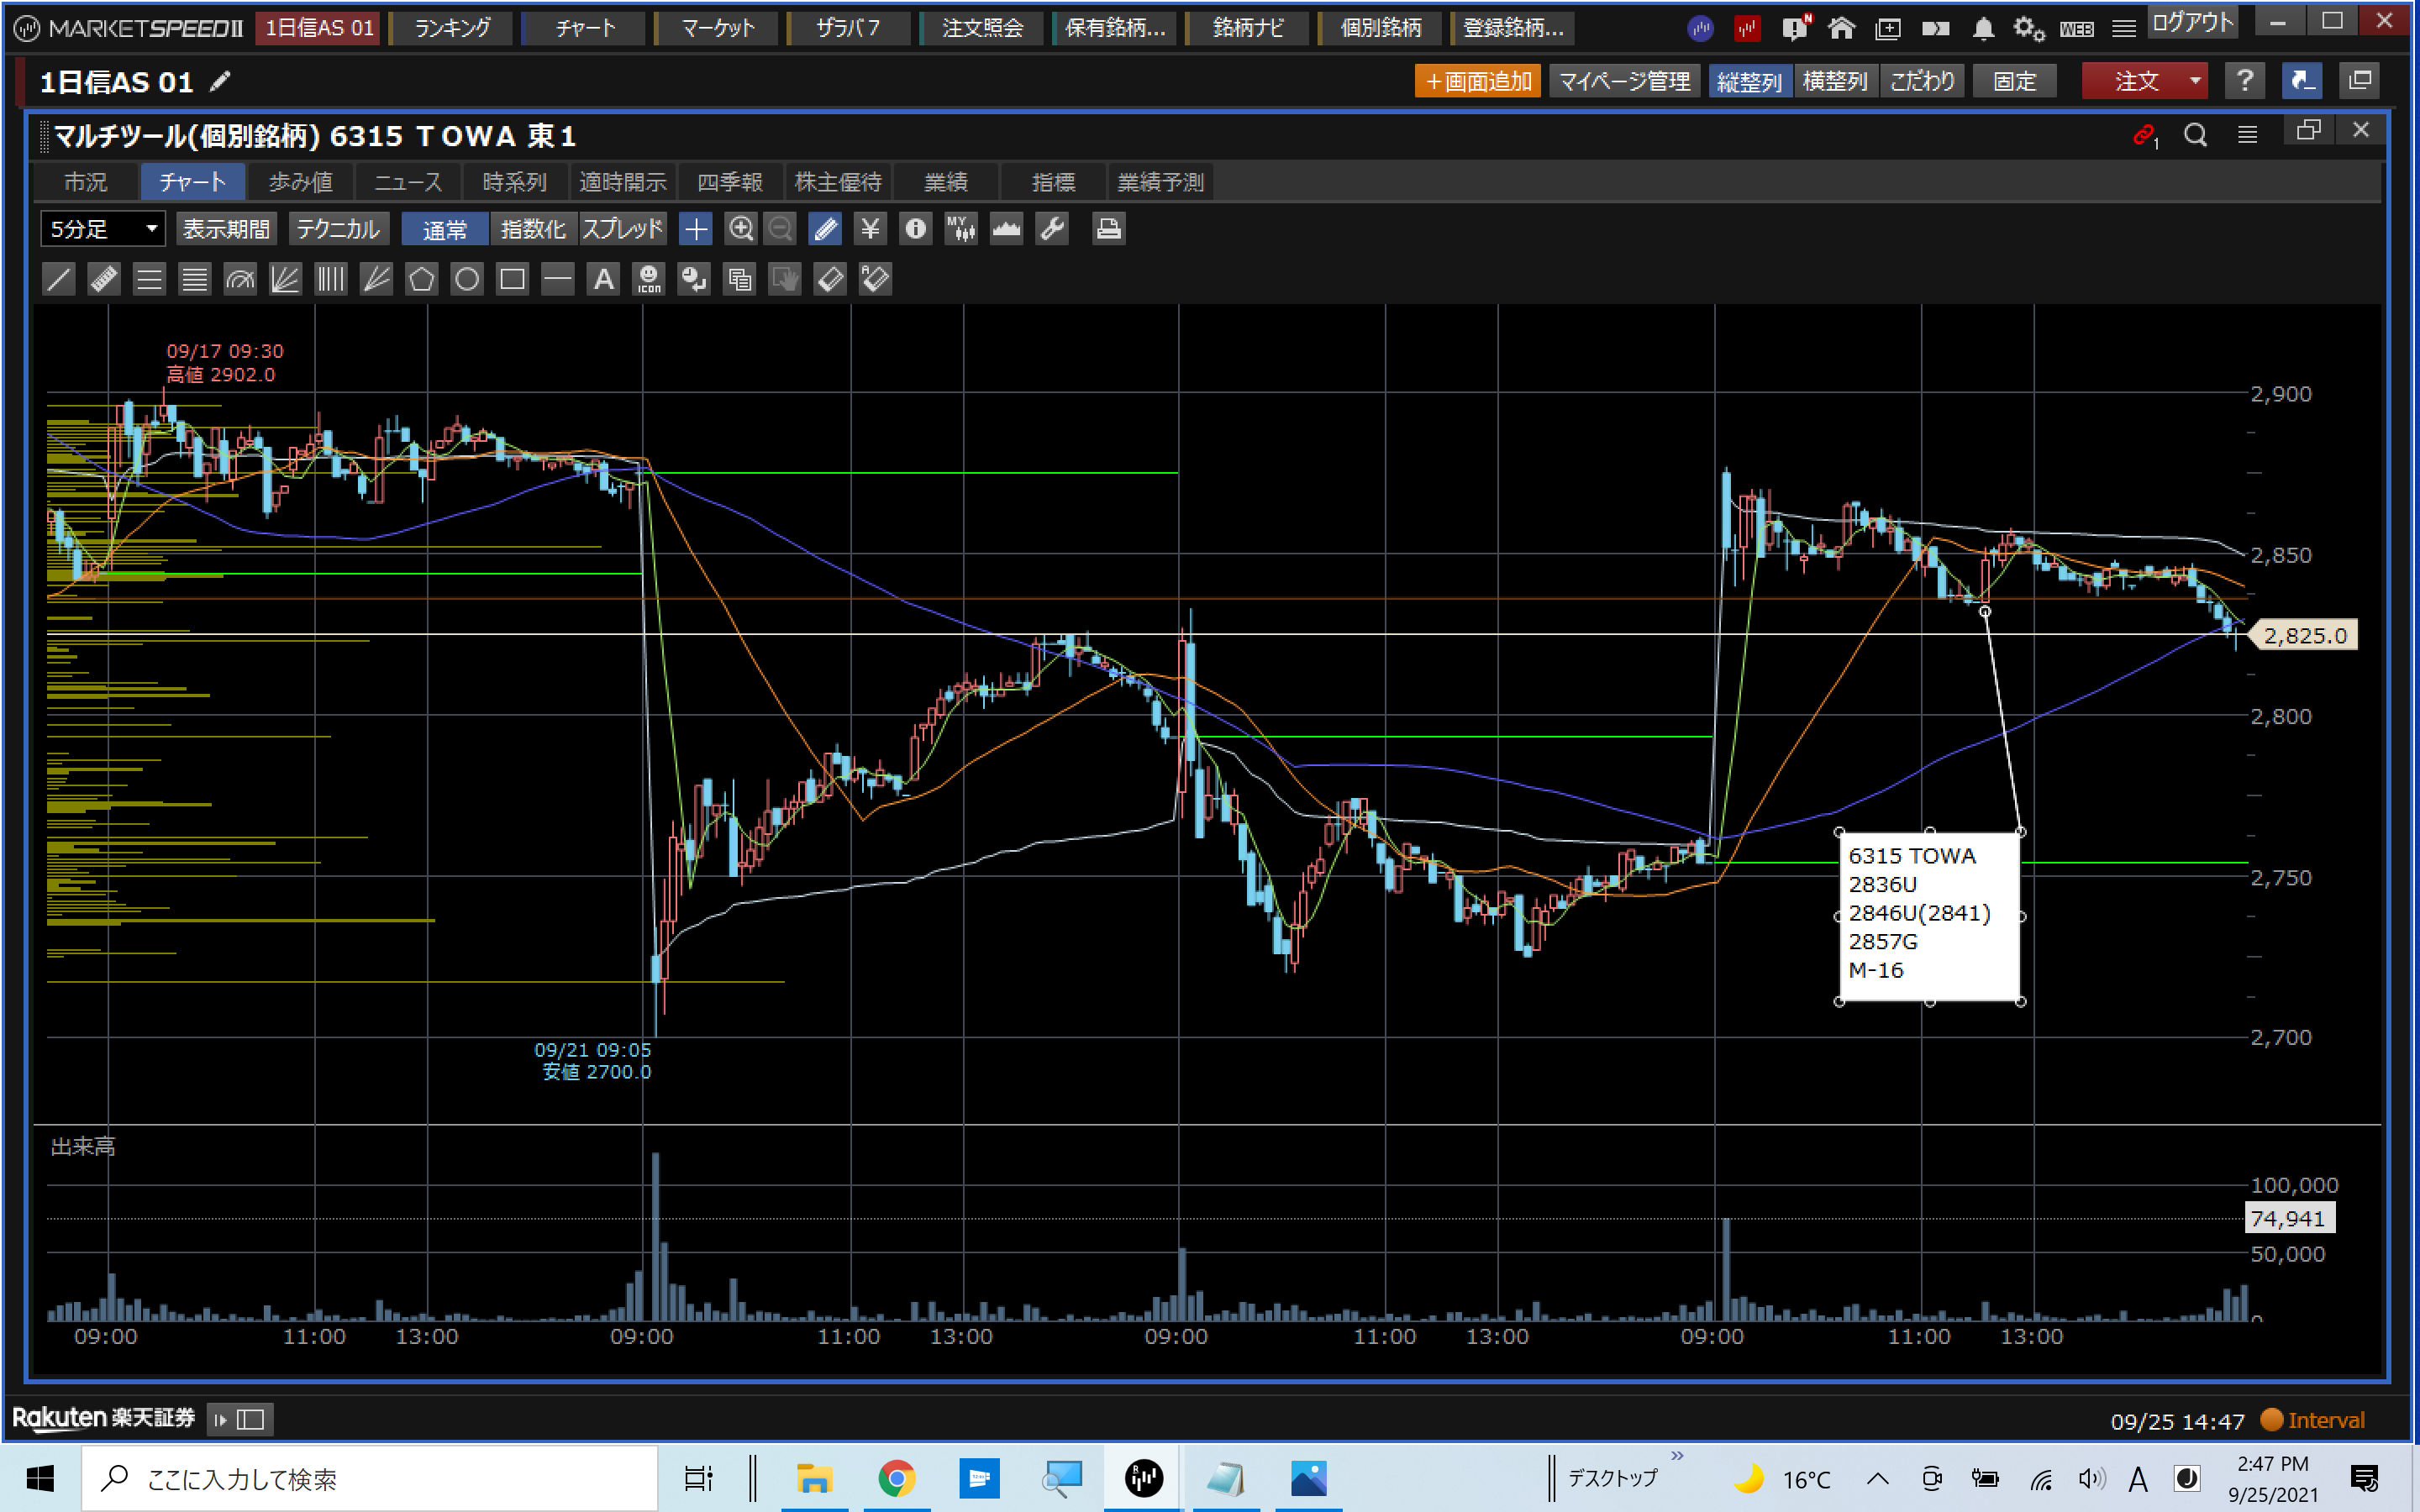Click the ＋画面追加 button

pyautogui.click(x=1477, y=81)
